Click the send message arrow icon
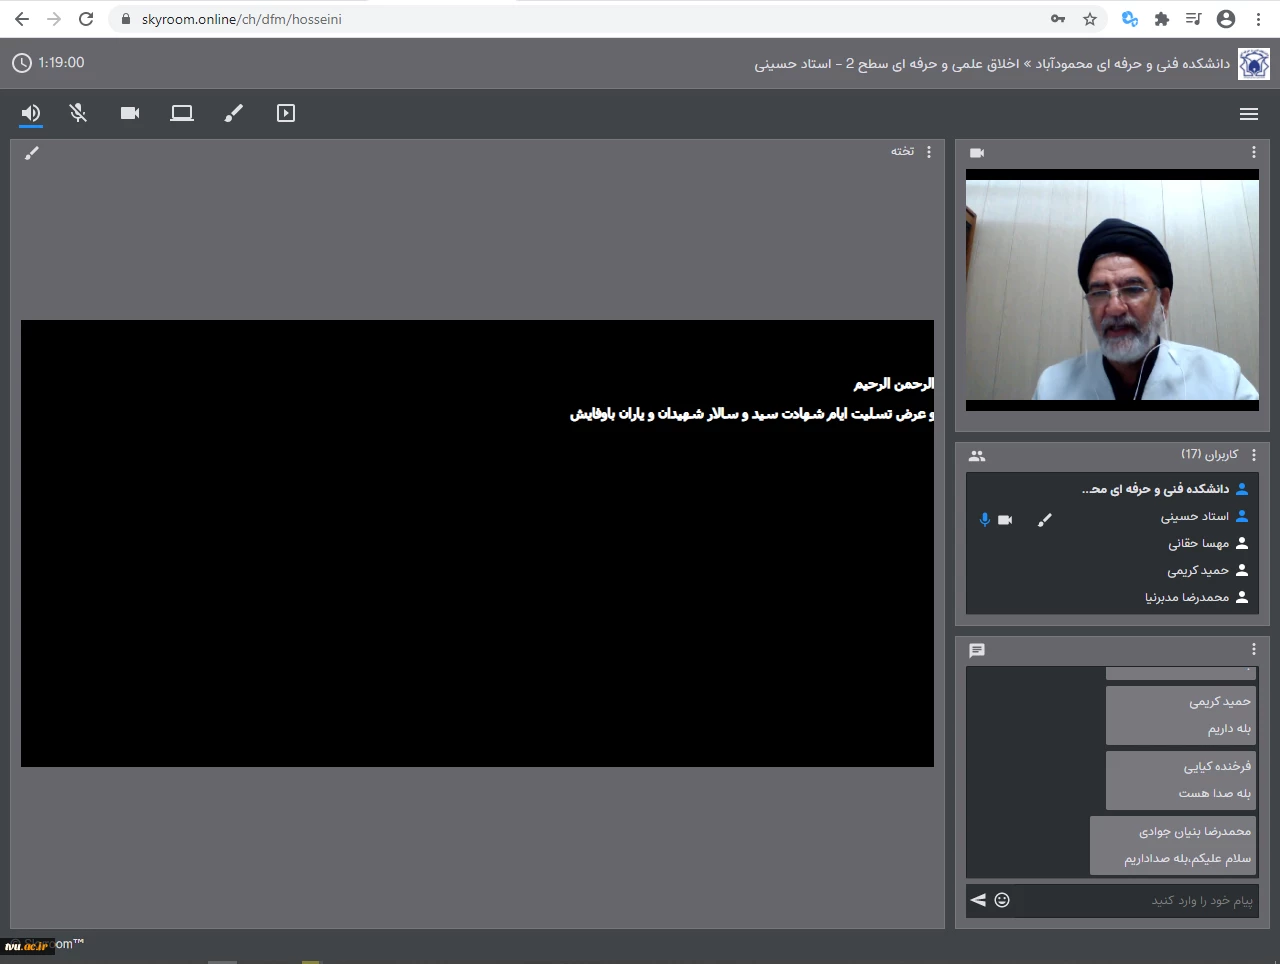1280x964 pixels. (x=978, y=900)
